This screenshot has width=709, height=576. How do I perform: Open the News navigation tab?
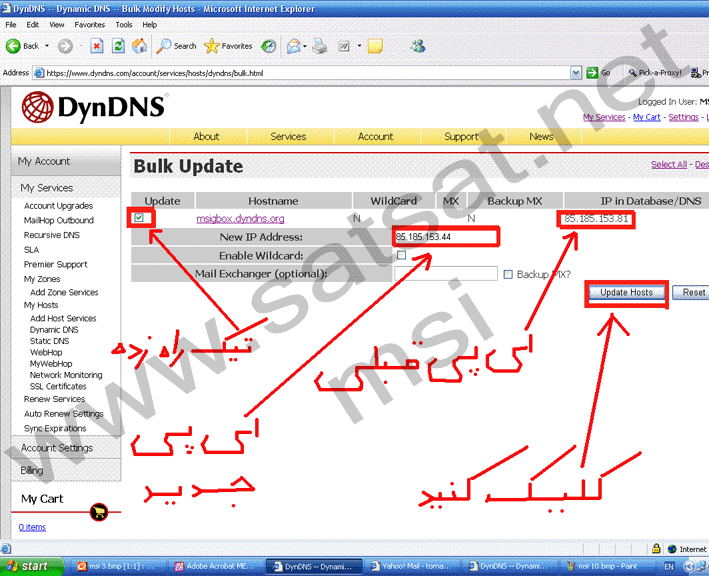pyautogui.click(x=541, y=137)
